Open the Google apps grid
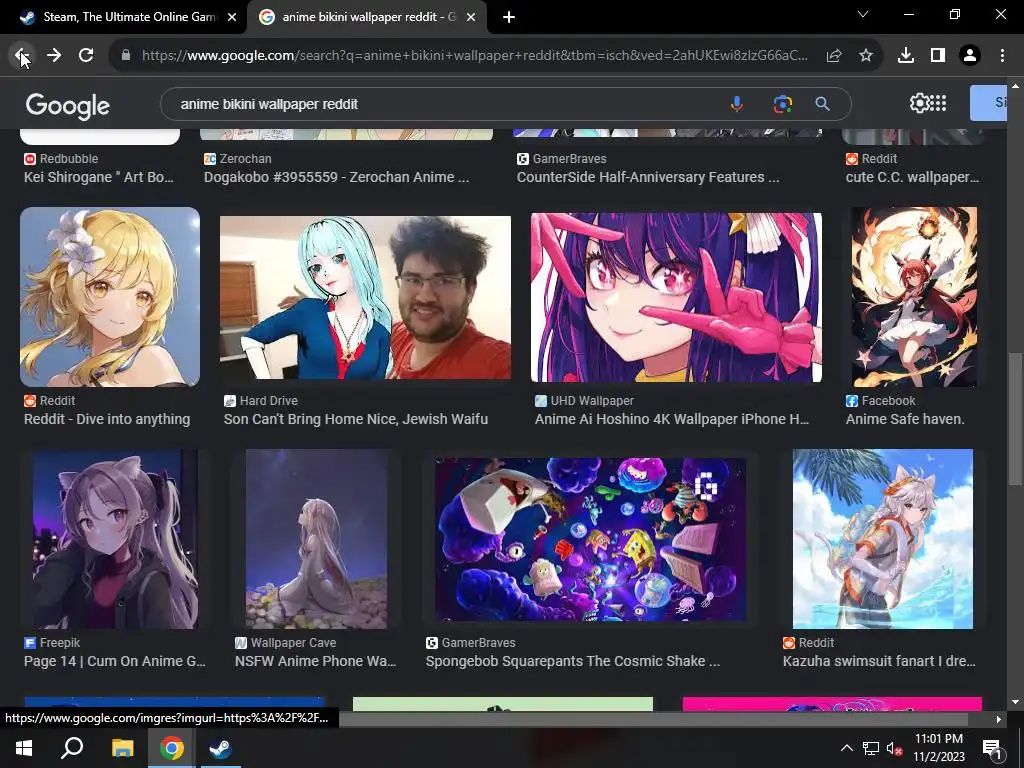 click(938, 103)
